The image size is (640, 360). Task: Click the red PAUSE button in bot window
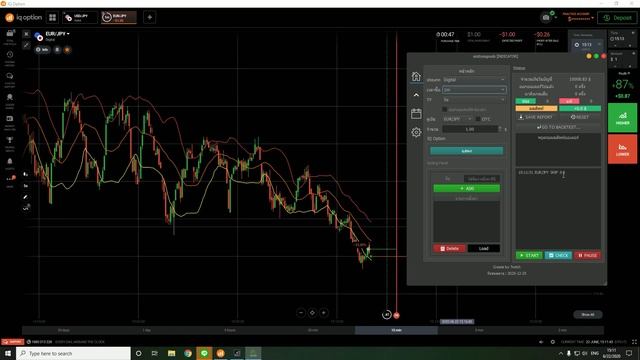point(588,256)
